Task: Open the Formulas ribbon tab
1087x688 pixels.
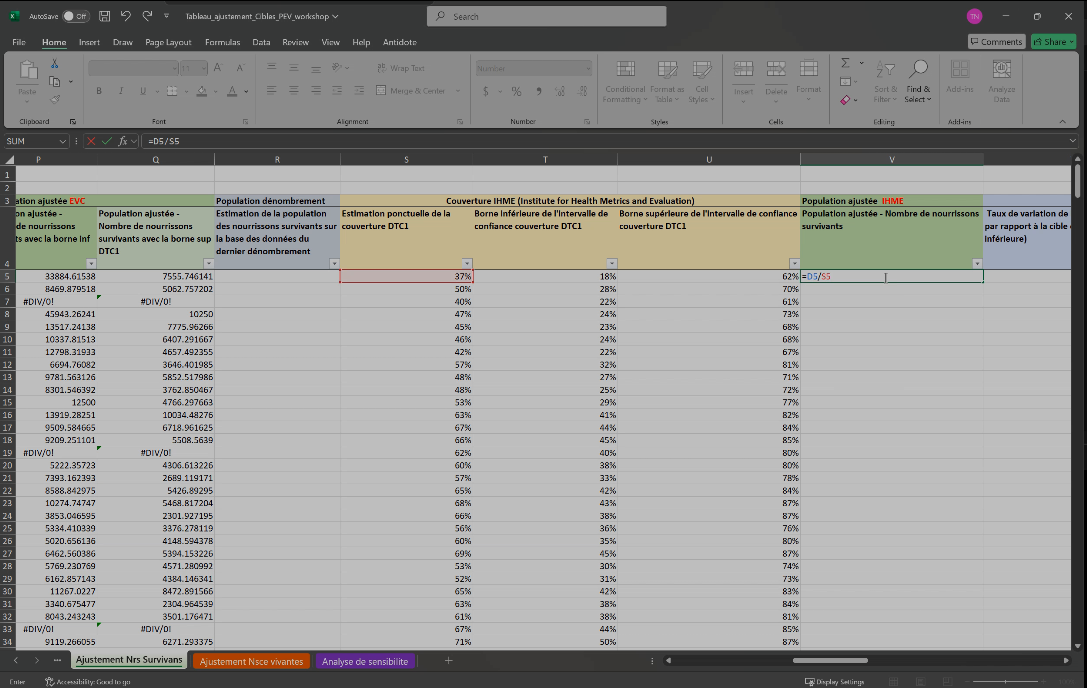Action: pyautogui.click(x=222, y=42)
